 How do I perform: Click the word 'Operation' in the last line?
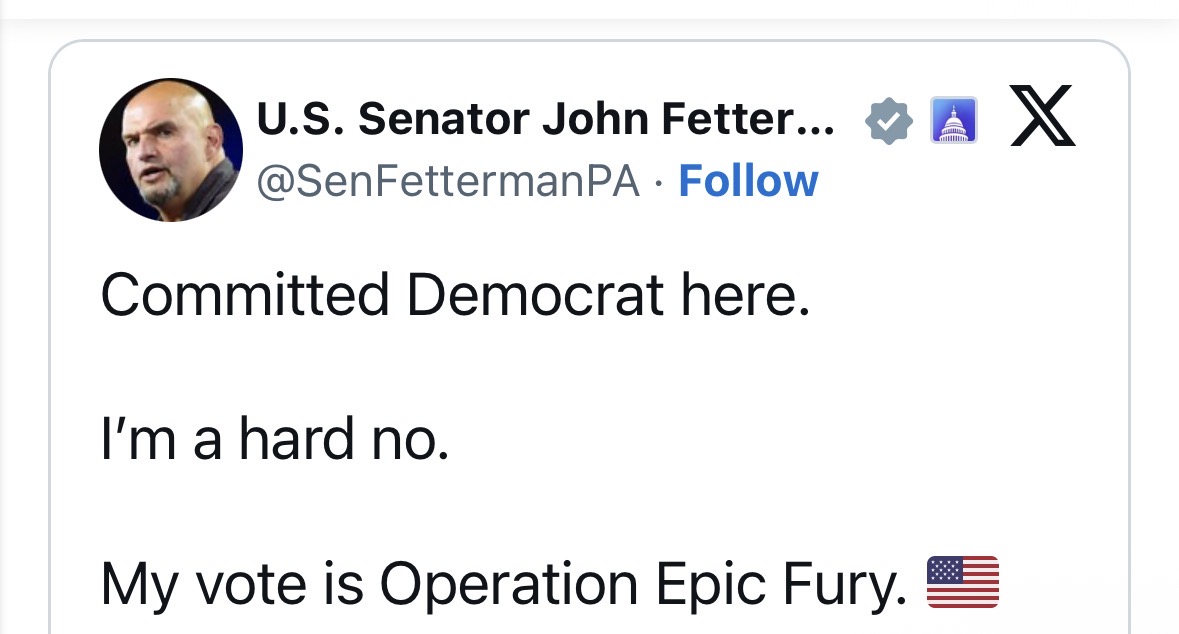[x=509, y=584]
